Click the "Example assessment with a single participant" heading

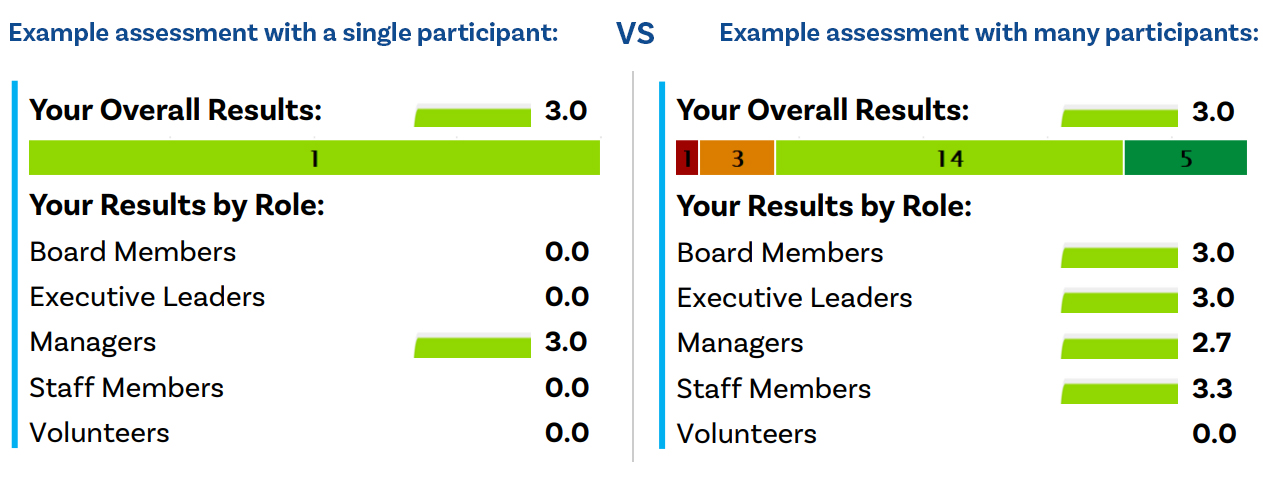point(283,33)
